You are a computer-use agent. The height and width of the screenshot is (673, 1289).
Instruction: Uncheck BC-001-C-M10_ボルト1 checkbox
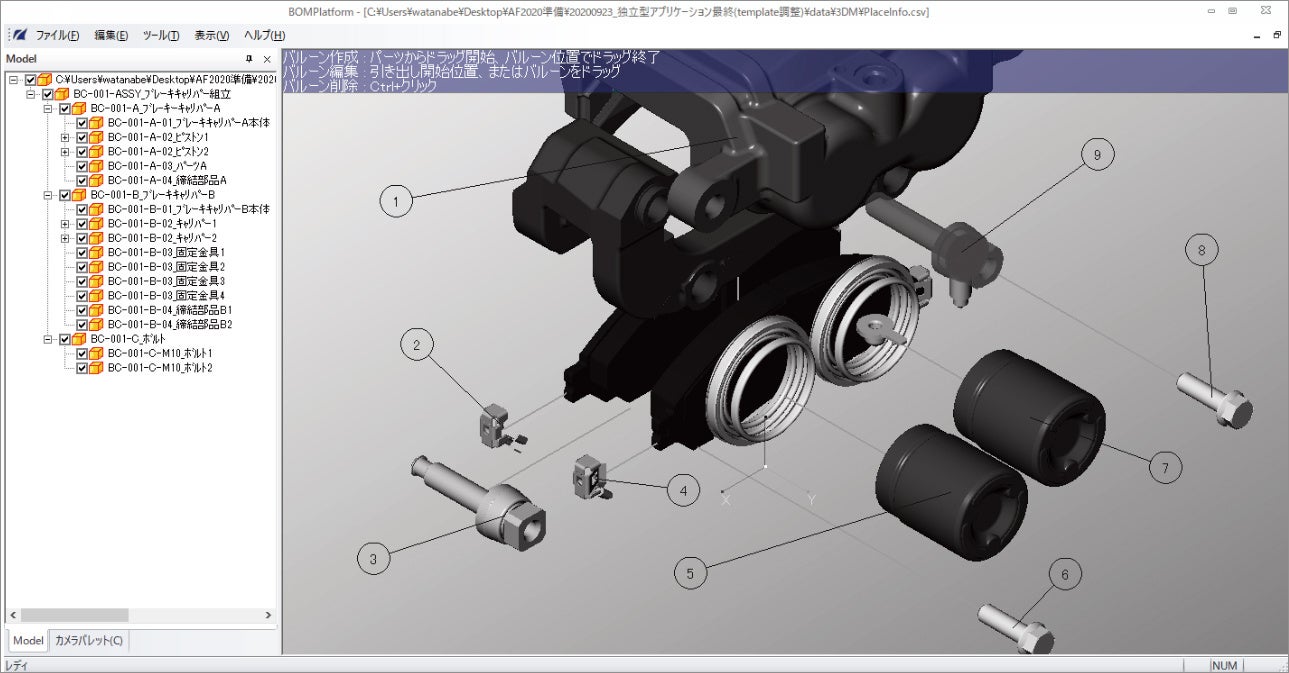[x=82, y=354]
